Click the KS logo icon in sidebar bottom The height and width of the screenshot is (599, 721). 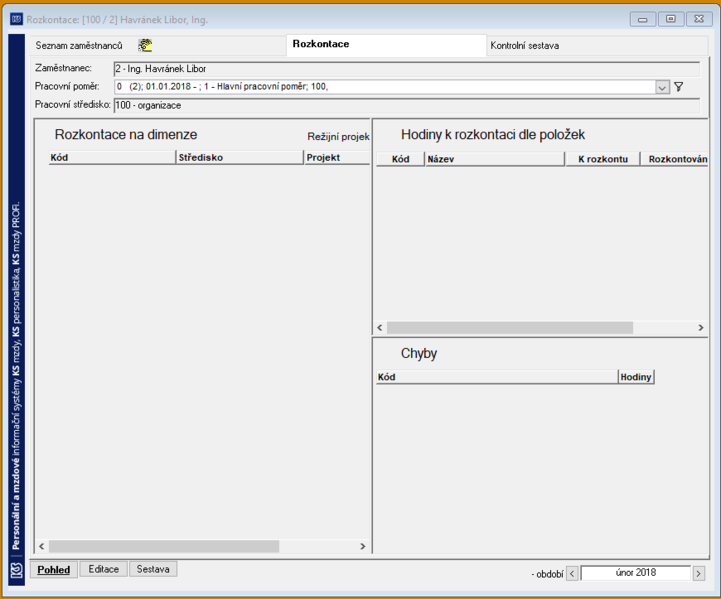17,571
